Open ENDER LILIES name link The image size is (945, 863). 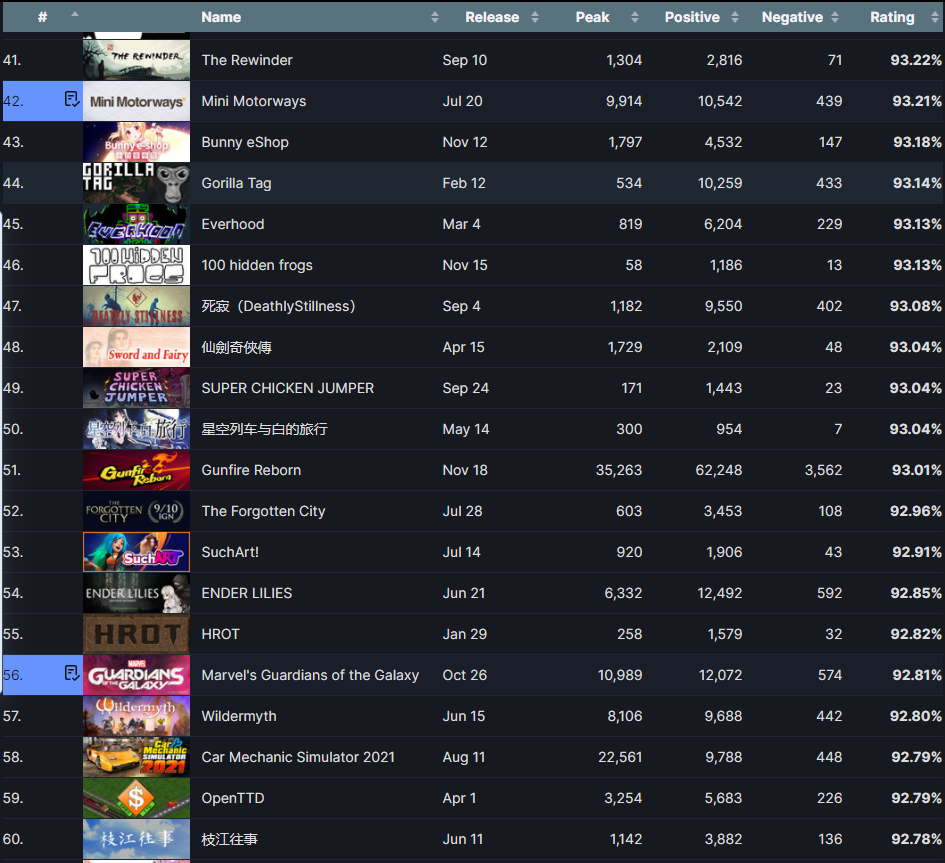[246, 593]
